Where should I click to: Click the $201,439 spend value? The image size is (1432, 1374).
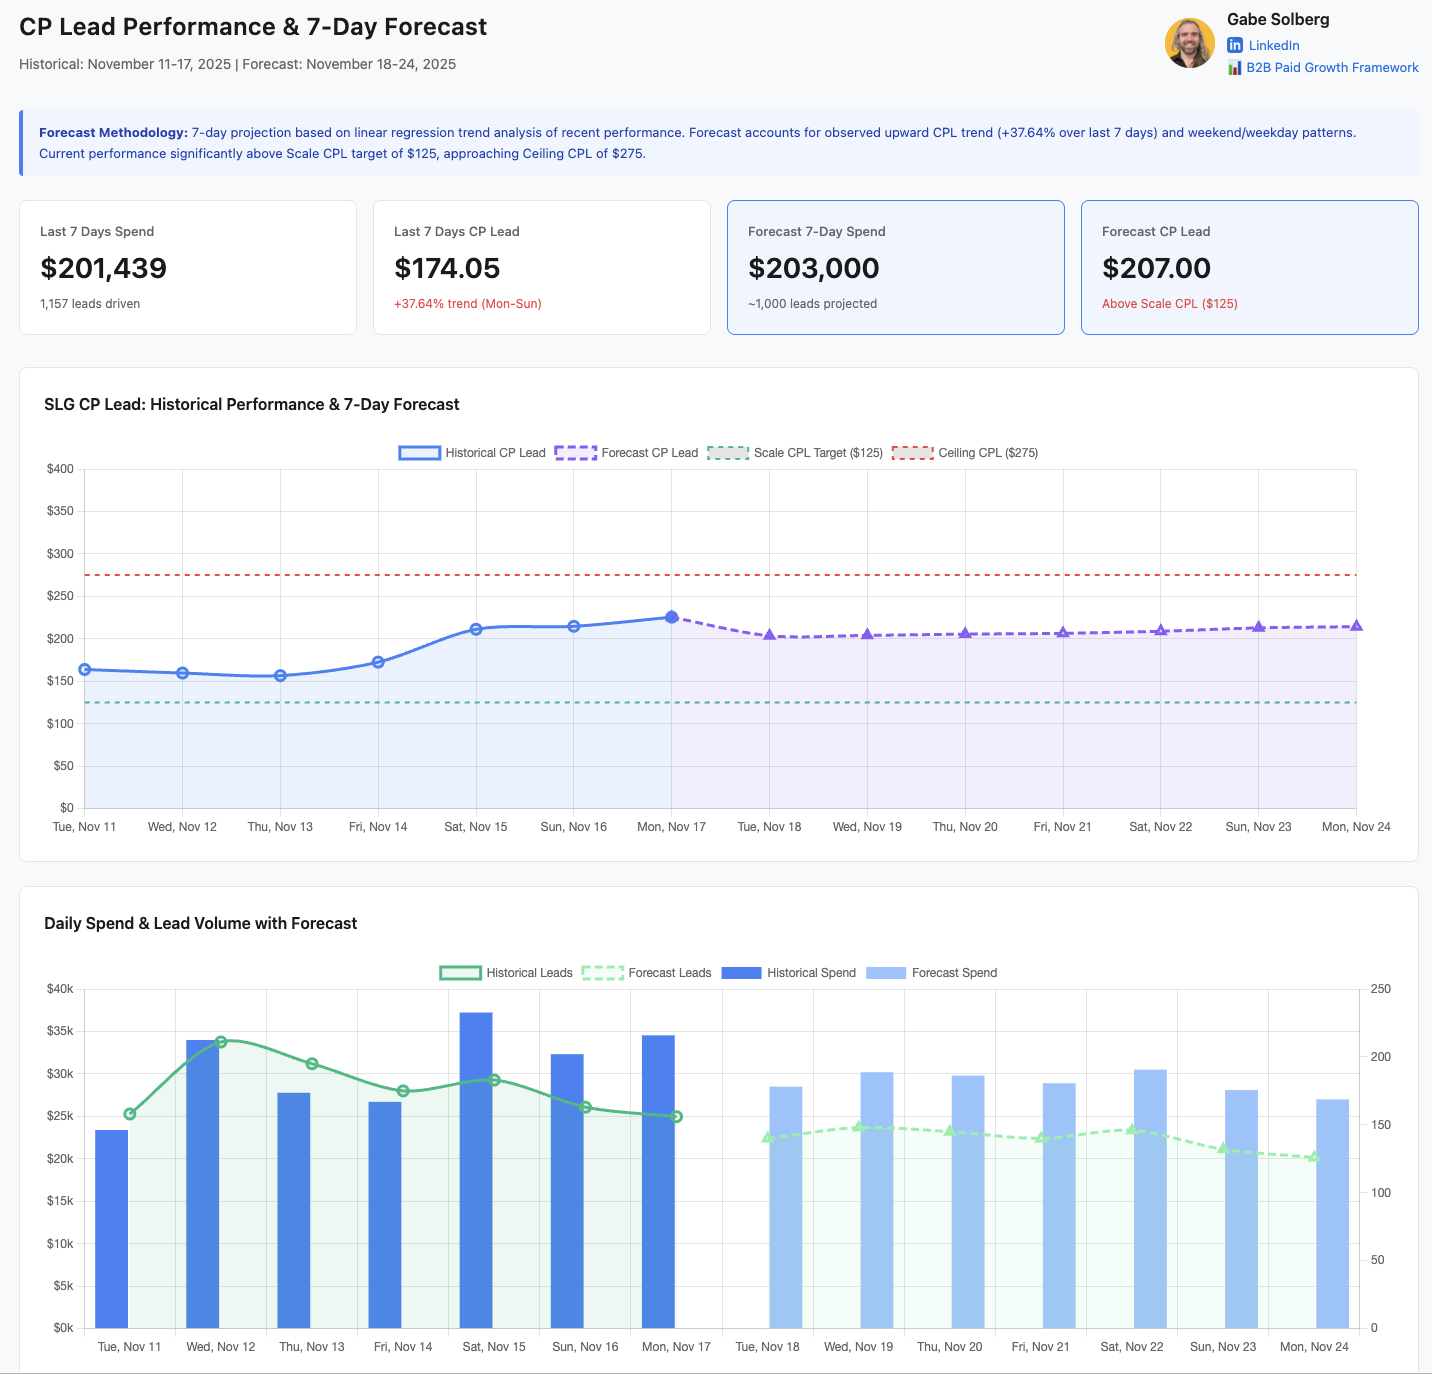coord(103,268)
